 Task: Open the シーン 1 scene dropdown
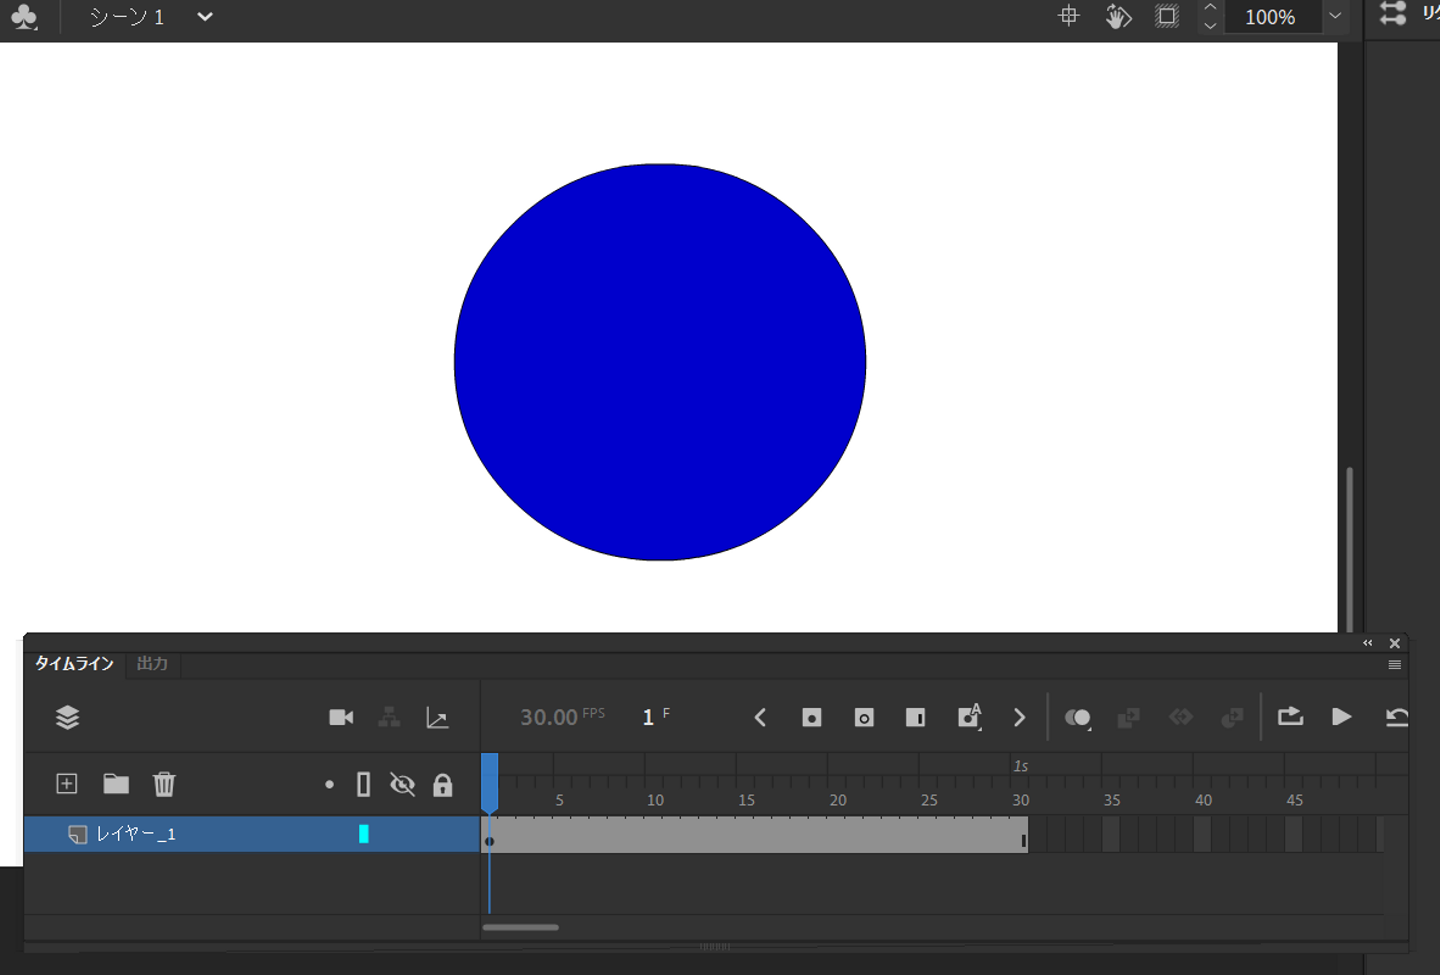[x=205, y=17]
